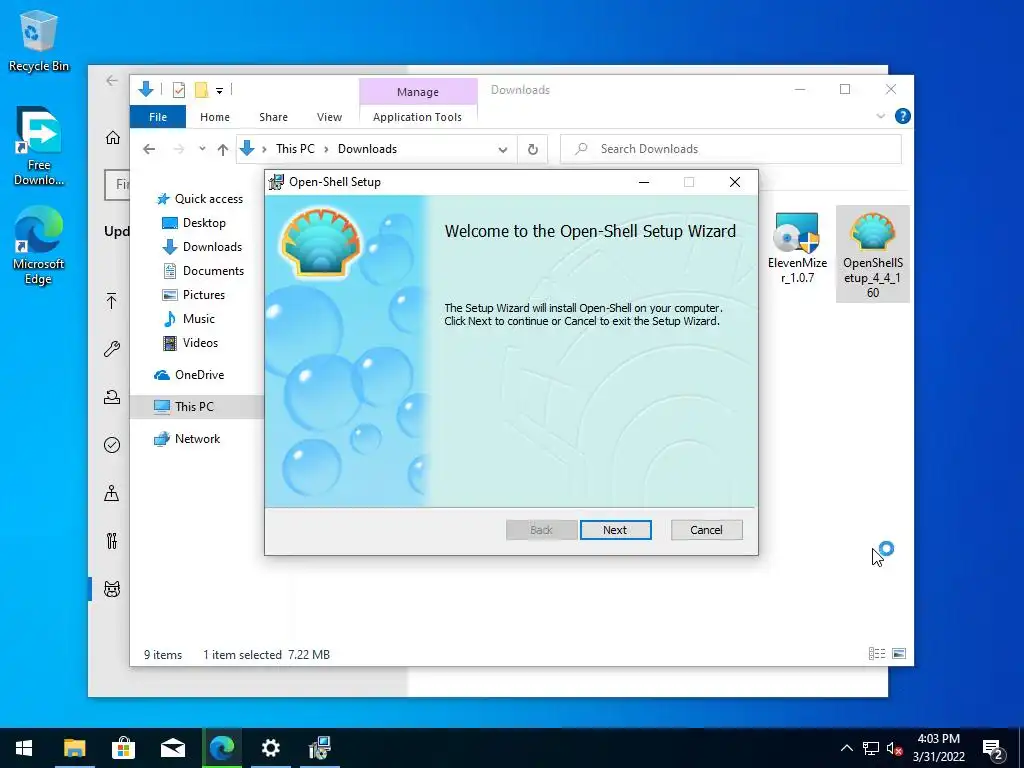1024x768 pixels.
Task: Click the network tray icon
Action: [x=871, y=748]
